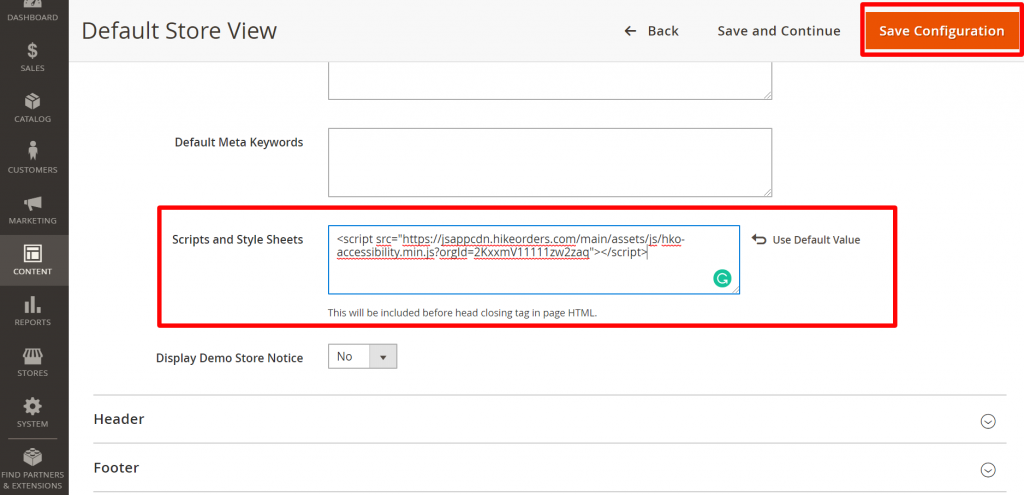Click Save and Continue
Screen dimensions: 1024x495
pos(778,31)
